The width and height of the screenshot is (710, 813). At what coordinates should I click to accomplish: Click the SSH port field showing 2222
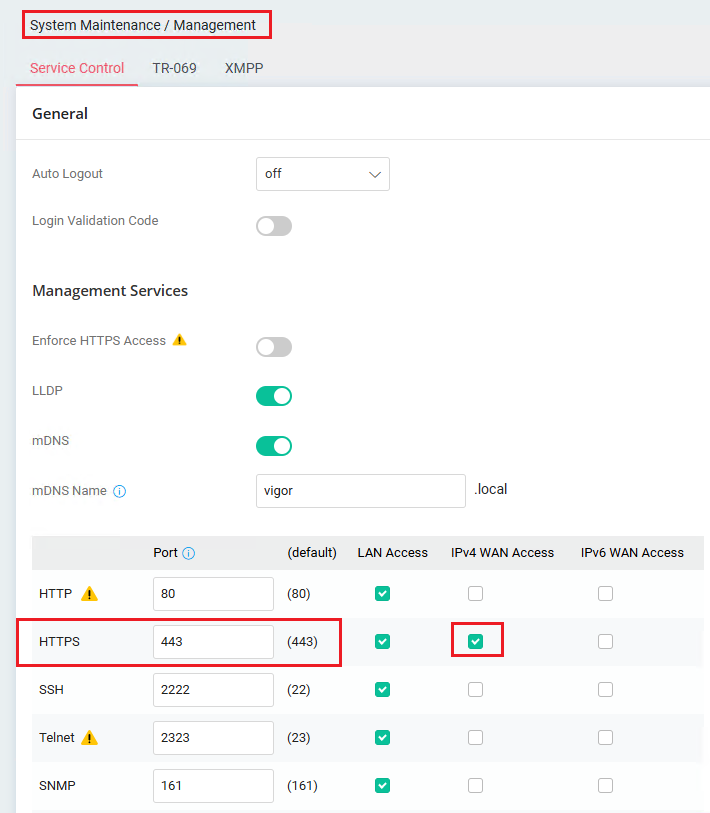tap(213, 690)
